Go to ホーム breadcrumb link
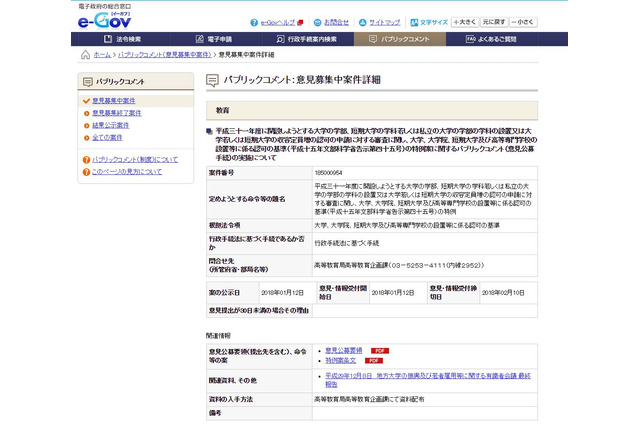This screenshot has width=640, height=426. (102, 55)
